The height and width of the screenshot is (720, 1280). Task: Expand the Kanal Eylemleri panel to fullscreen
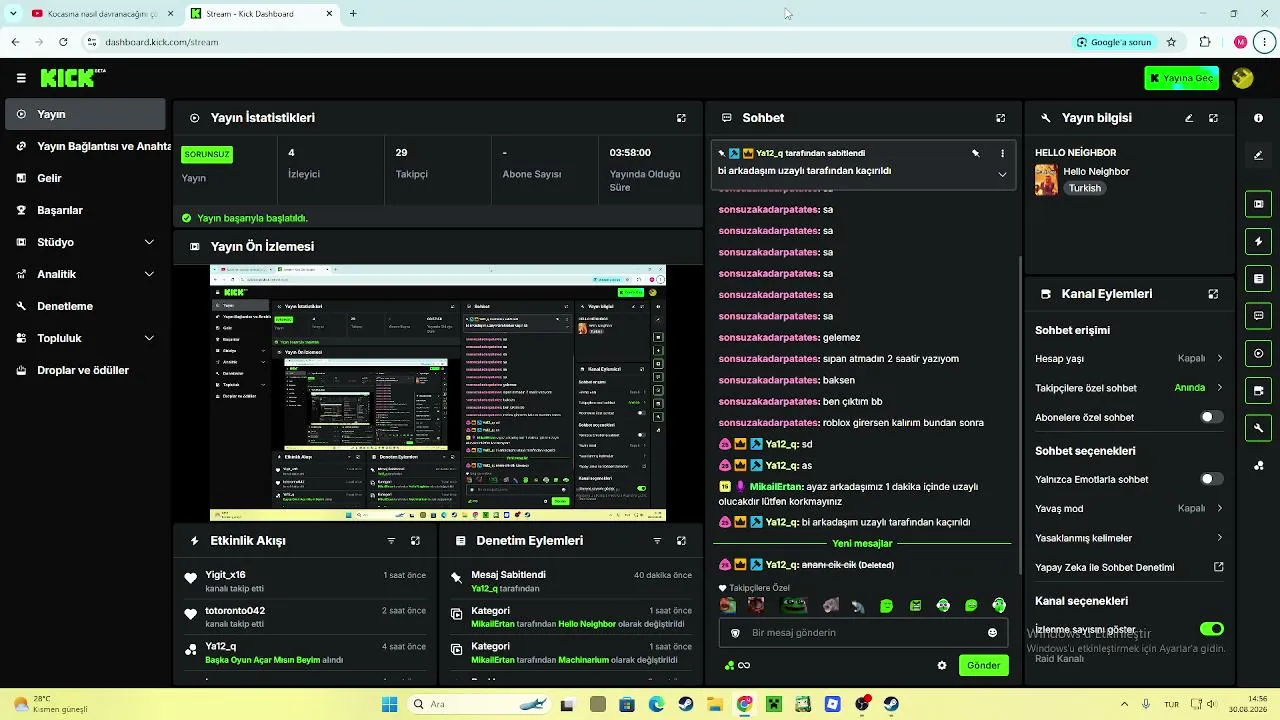point(1213,294)
